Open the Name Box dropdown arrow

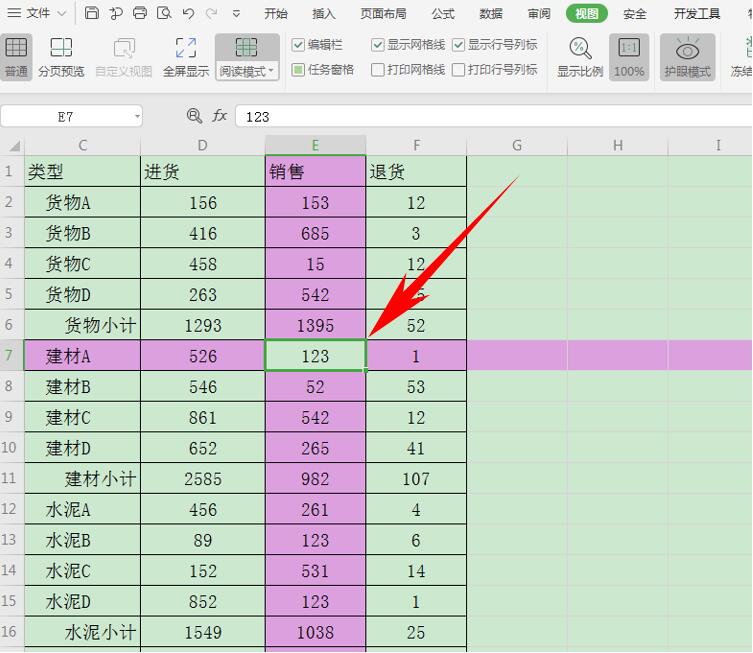[137, 116]
